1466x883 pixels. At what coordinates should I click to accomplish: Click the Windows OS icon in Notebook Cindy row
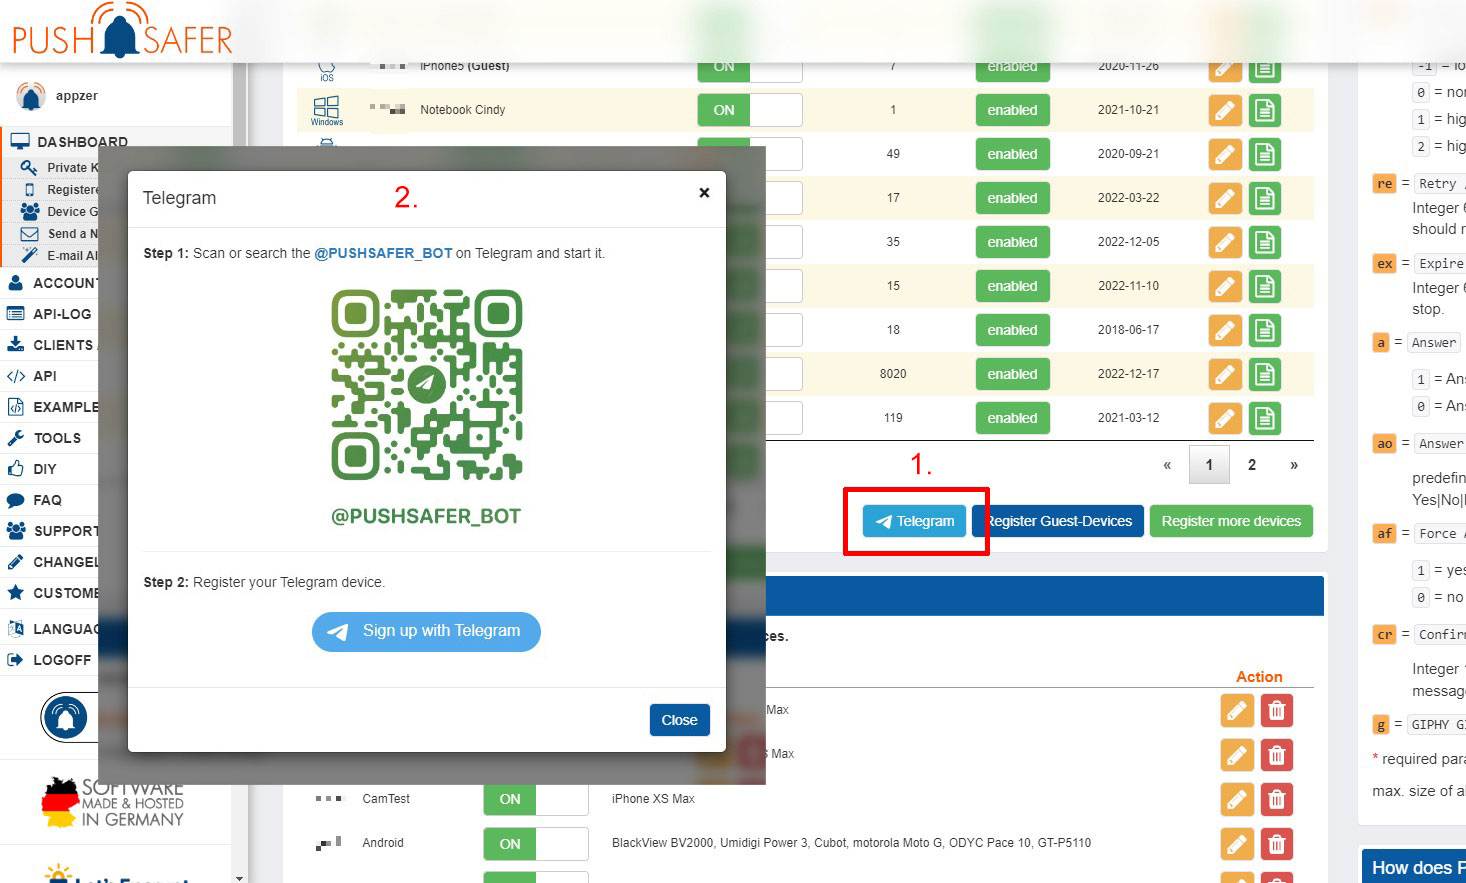coord(327,110)
